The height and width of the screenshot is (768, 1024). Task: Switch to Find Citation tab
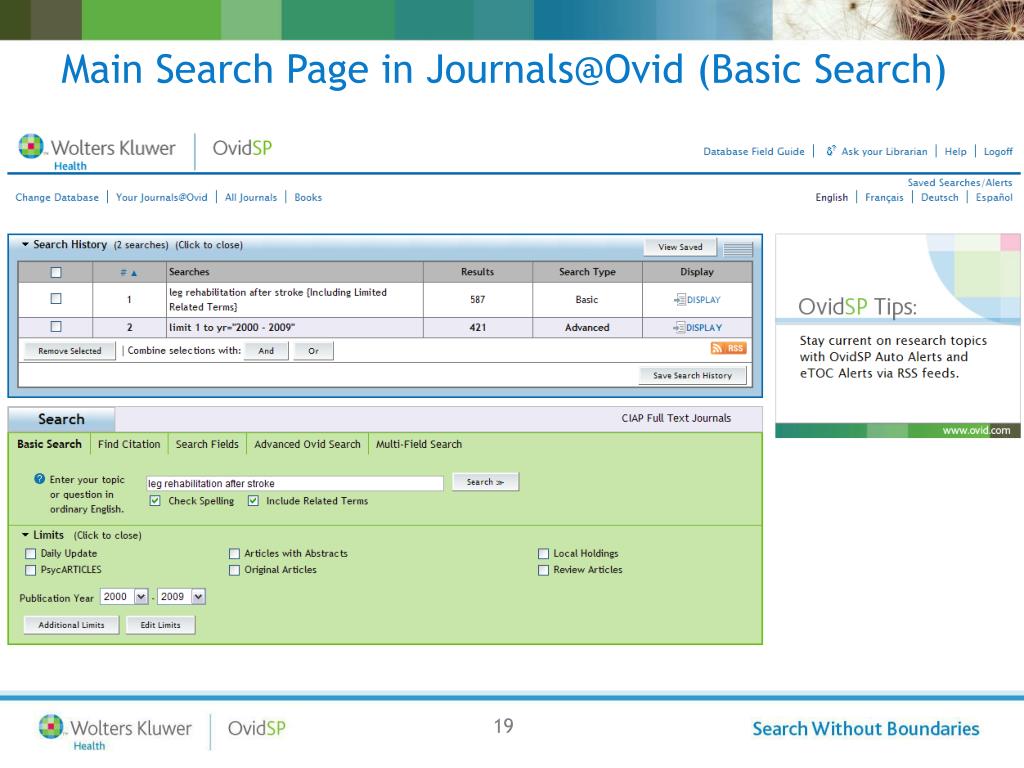pyautogui.click(x=129, y=444)
